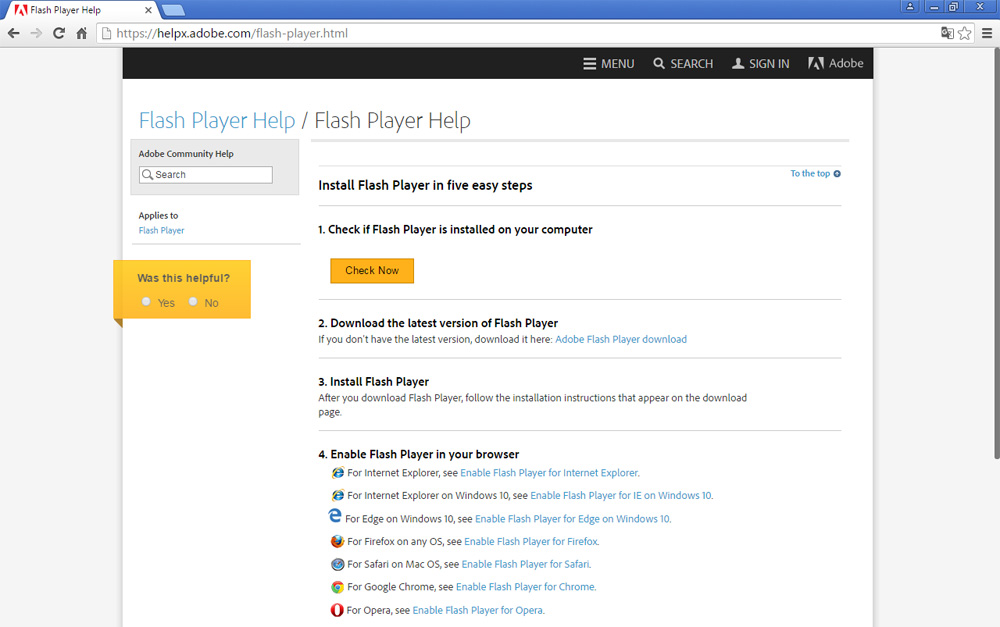This screenshot has width=1000, height=627.
Task: Click the browser back arrow
Action: coord(14,33)
